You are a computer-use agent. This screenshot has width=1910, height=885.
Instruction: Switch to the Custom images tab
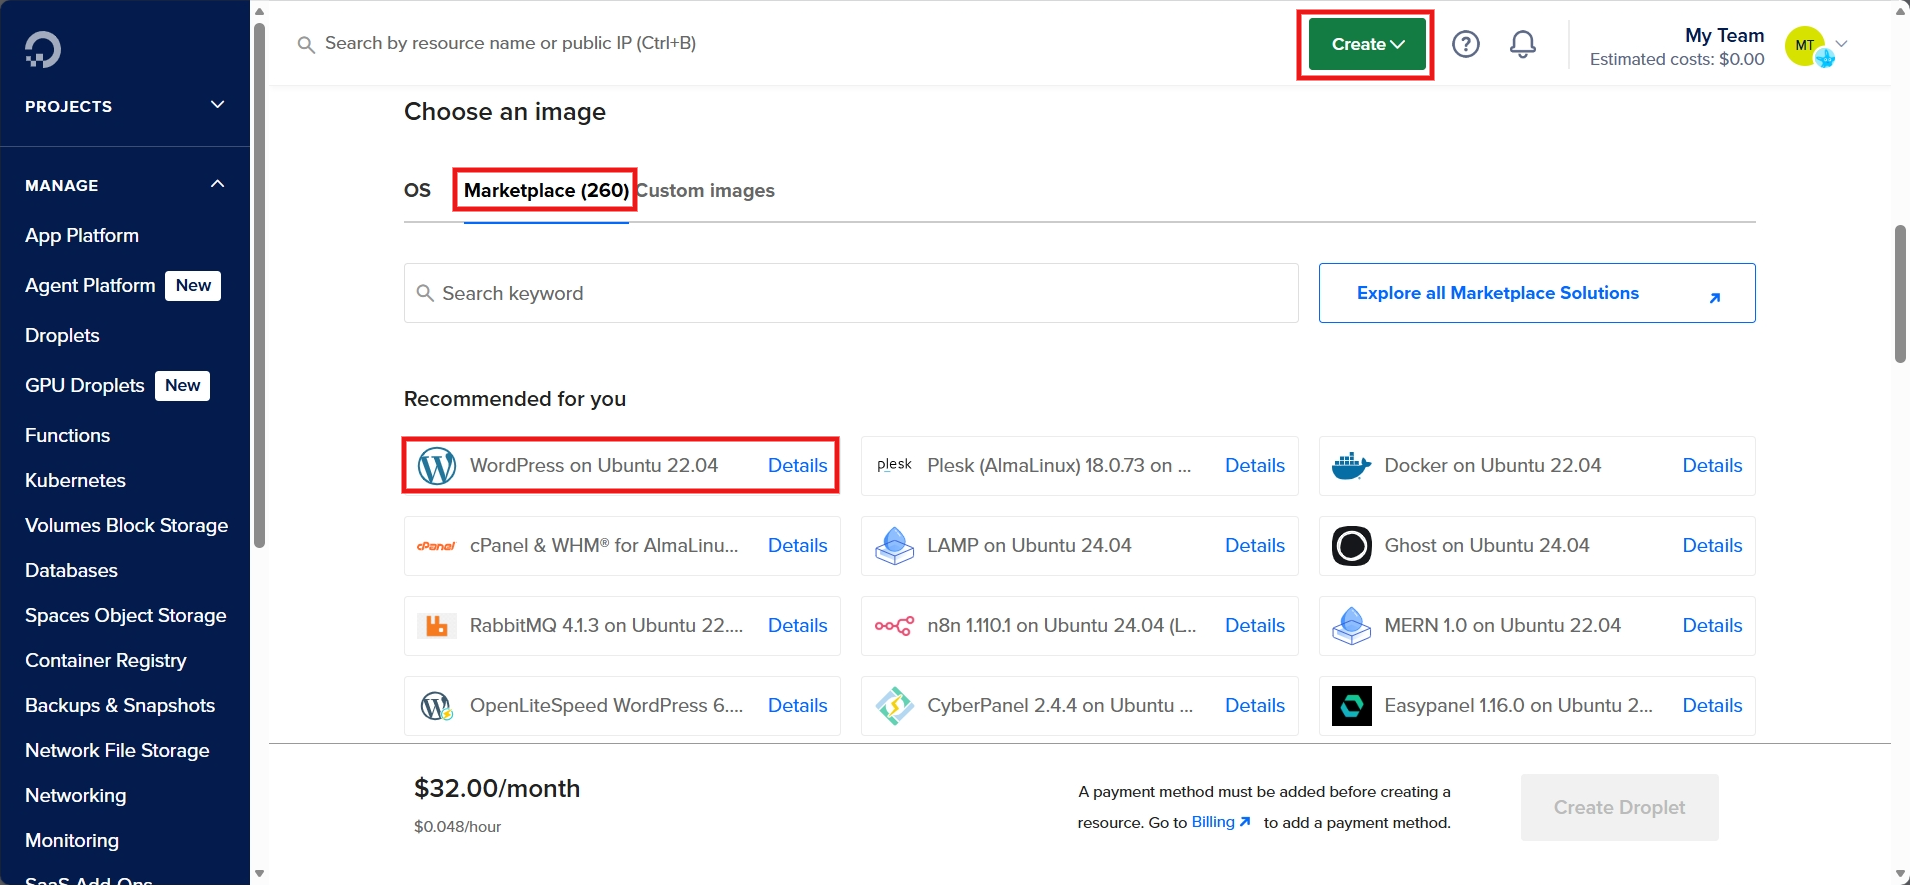point(706,190)
